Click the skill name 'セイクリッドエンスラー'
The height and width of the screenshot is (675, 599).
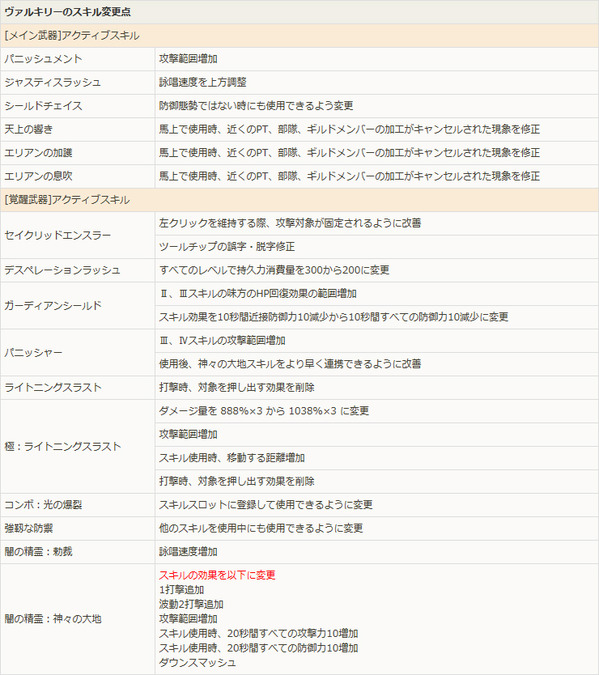pyautogui.click(x=58, y=235)
